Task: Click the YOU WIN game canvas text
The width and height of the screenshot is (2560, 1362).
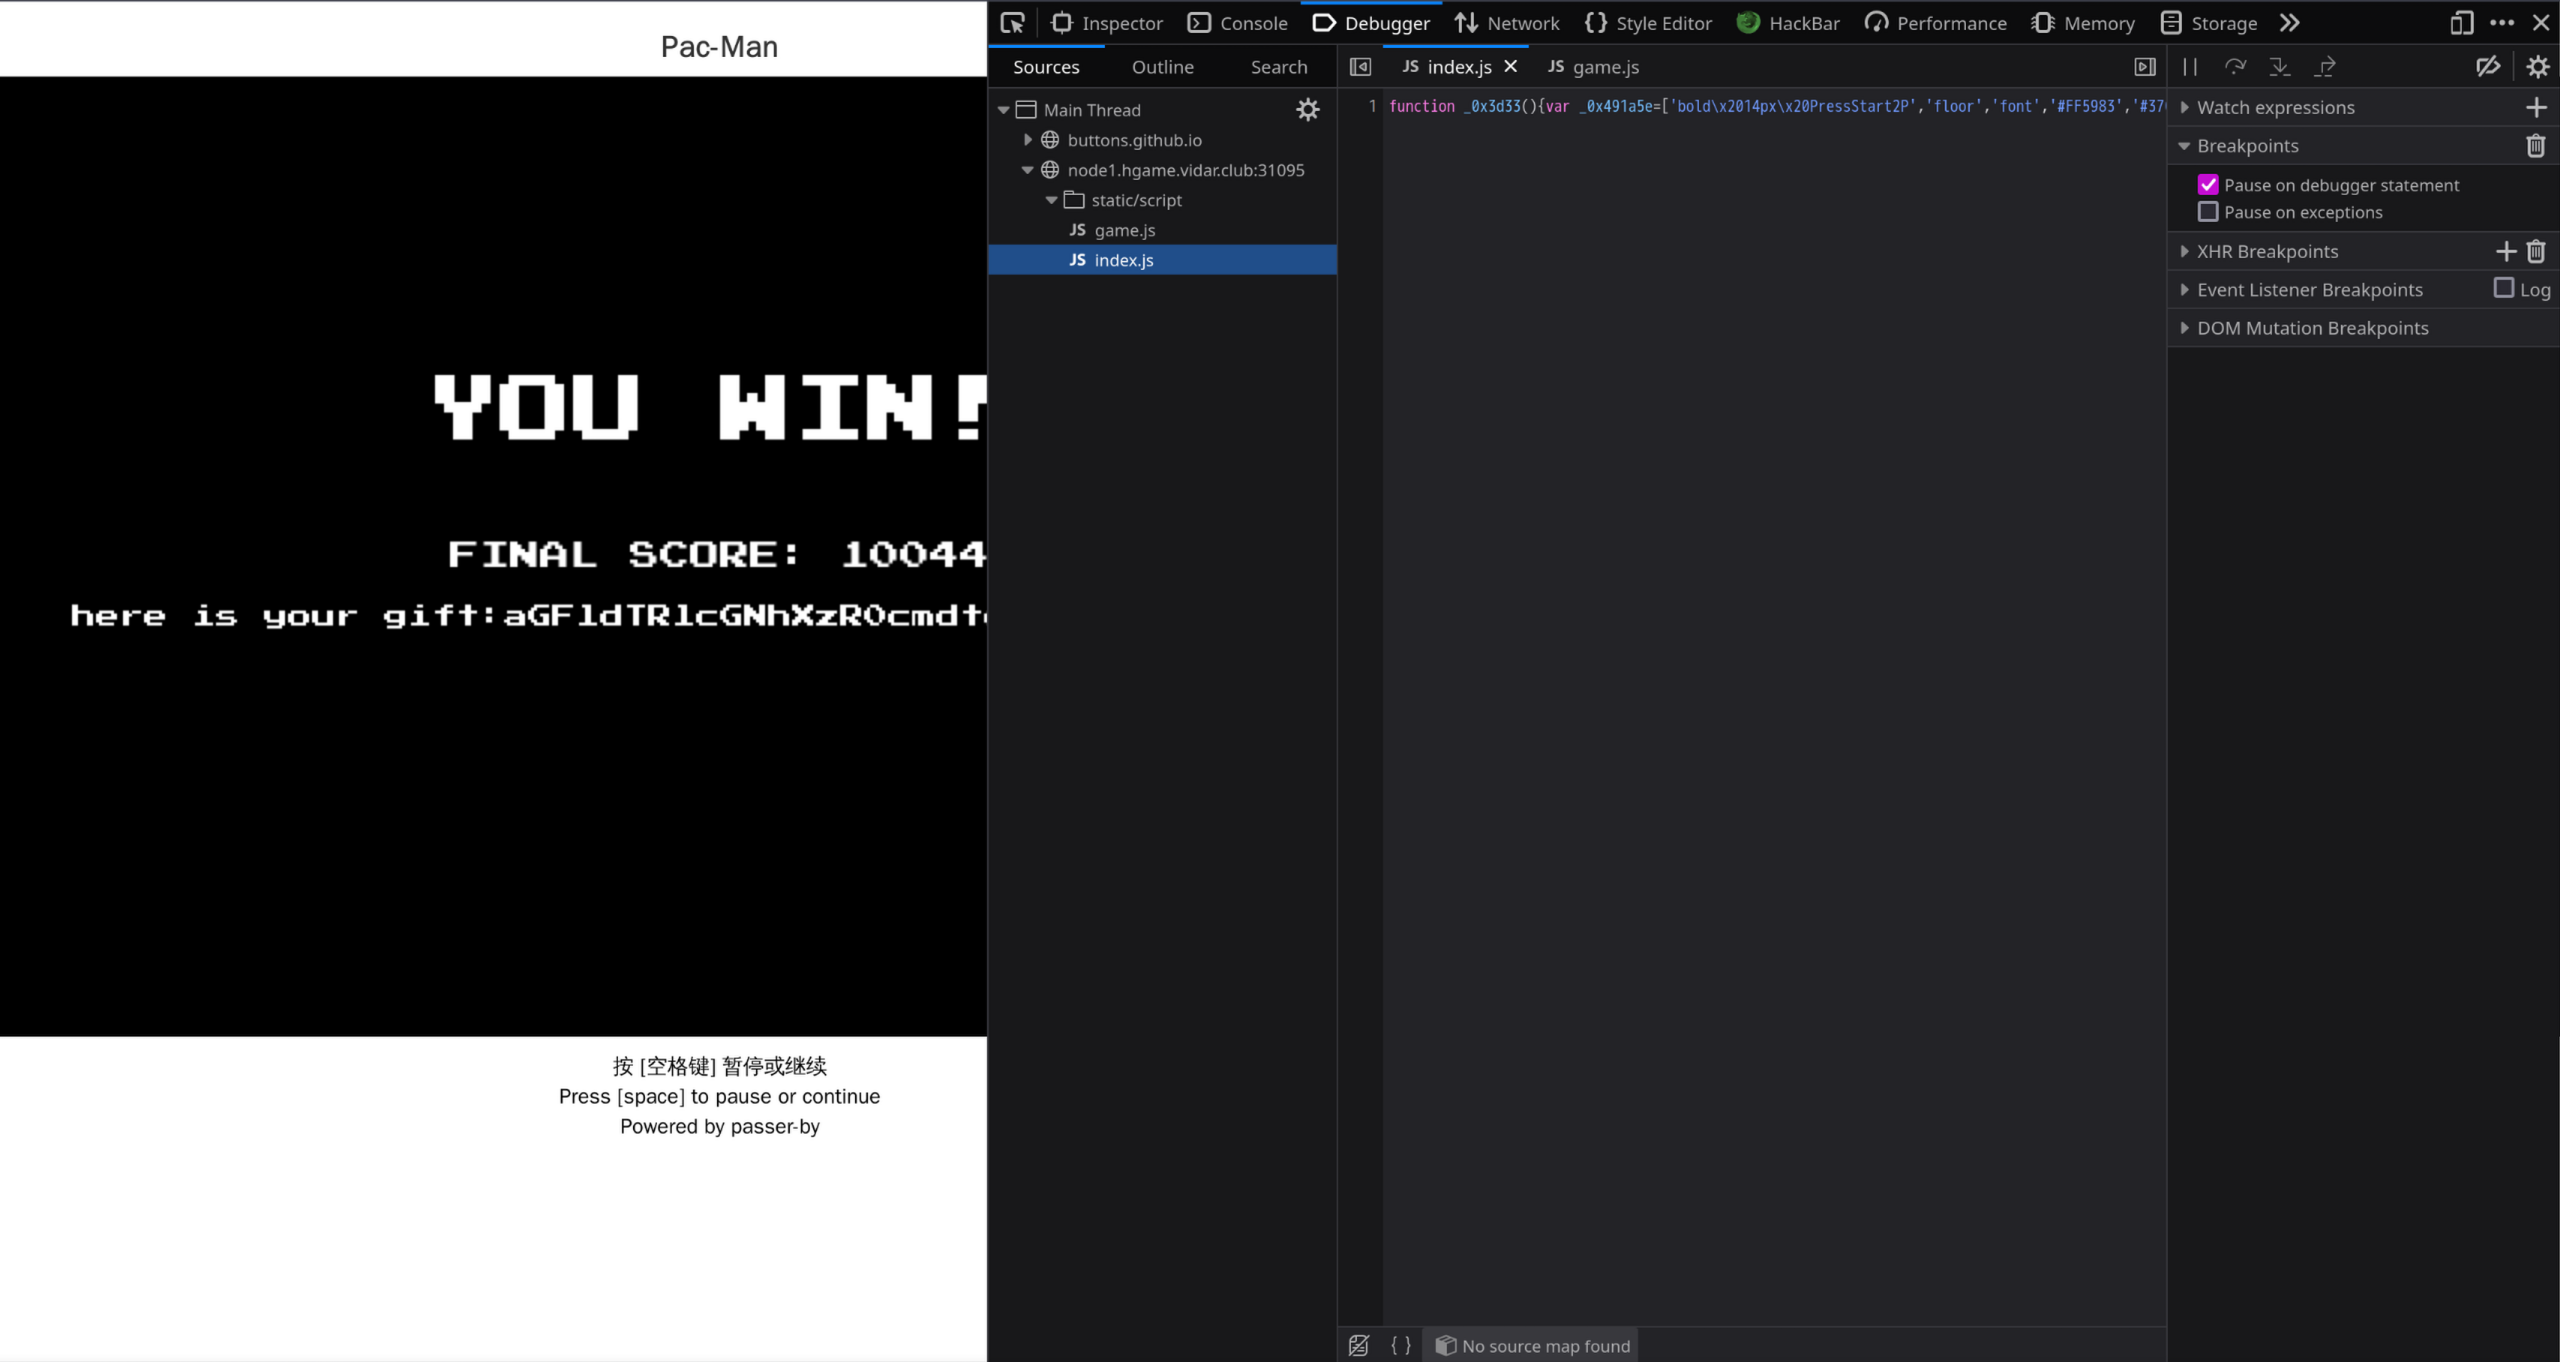Action: tap(710, 406)
